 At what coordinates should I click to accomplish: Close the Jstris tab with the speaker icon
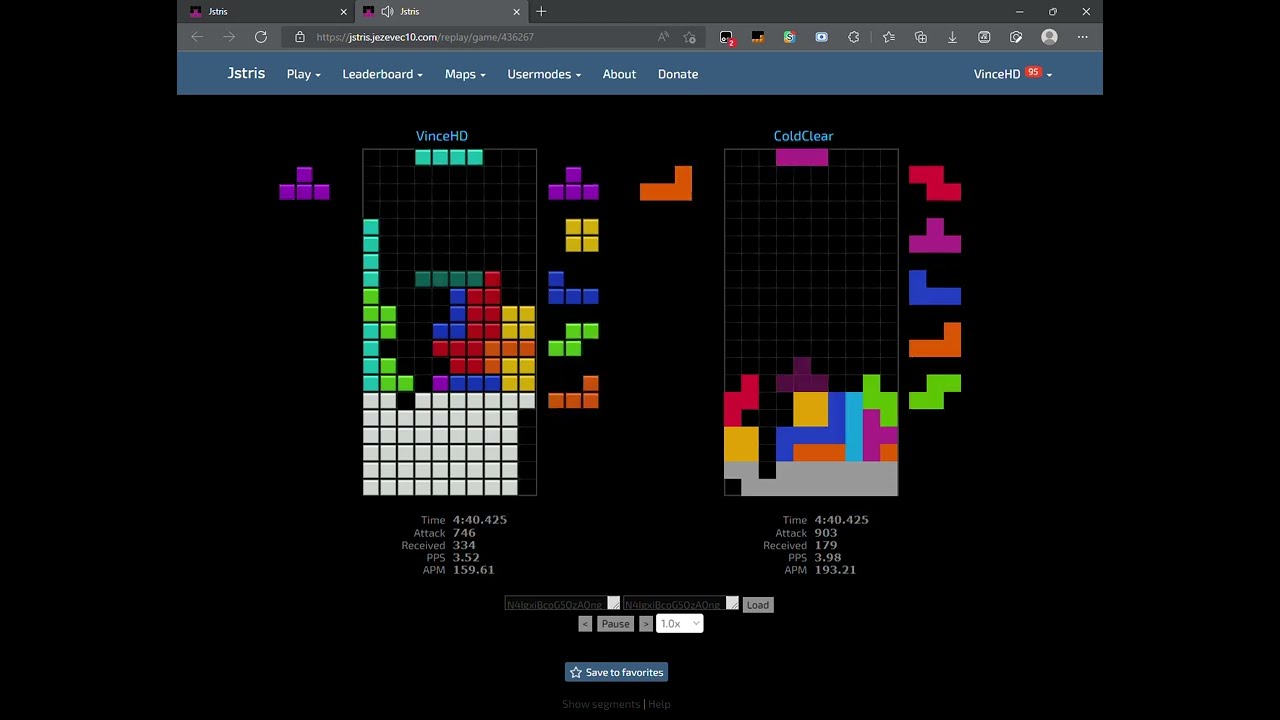(x=517, y=12)
